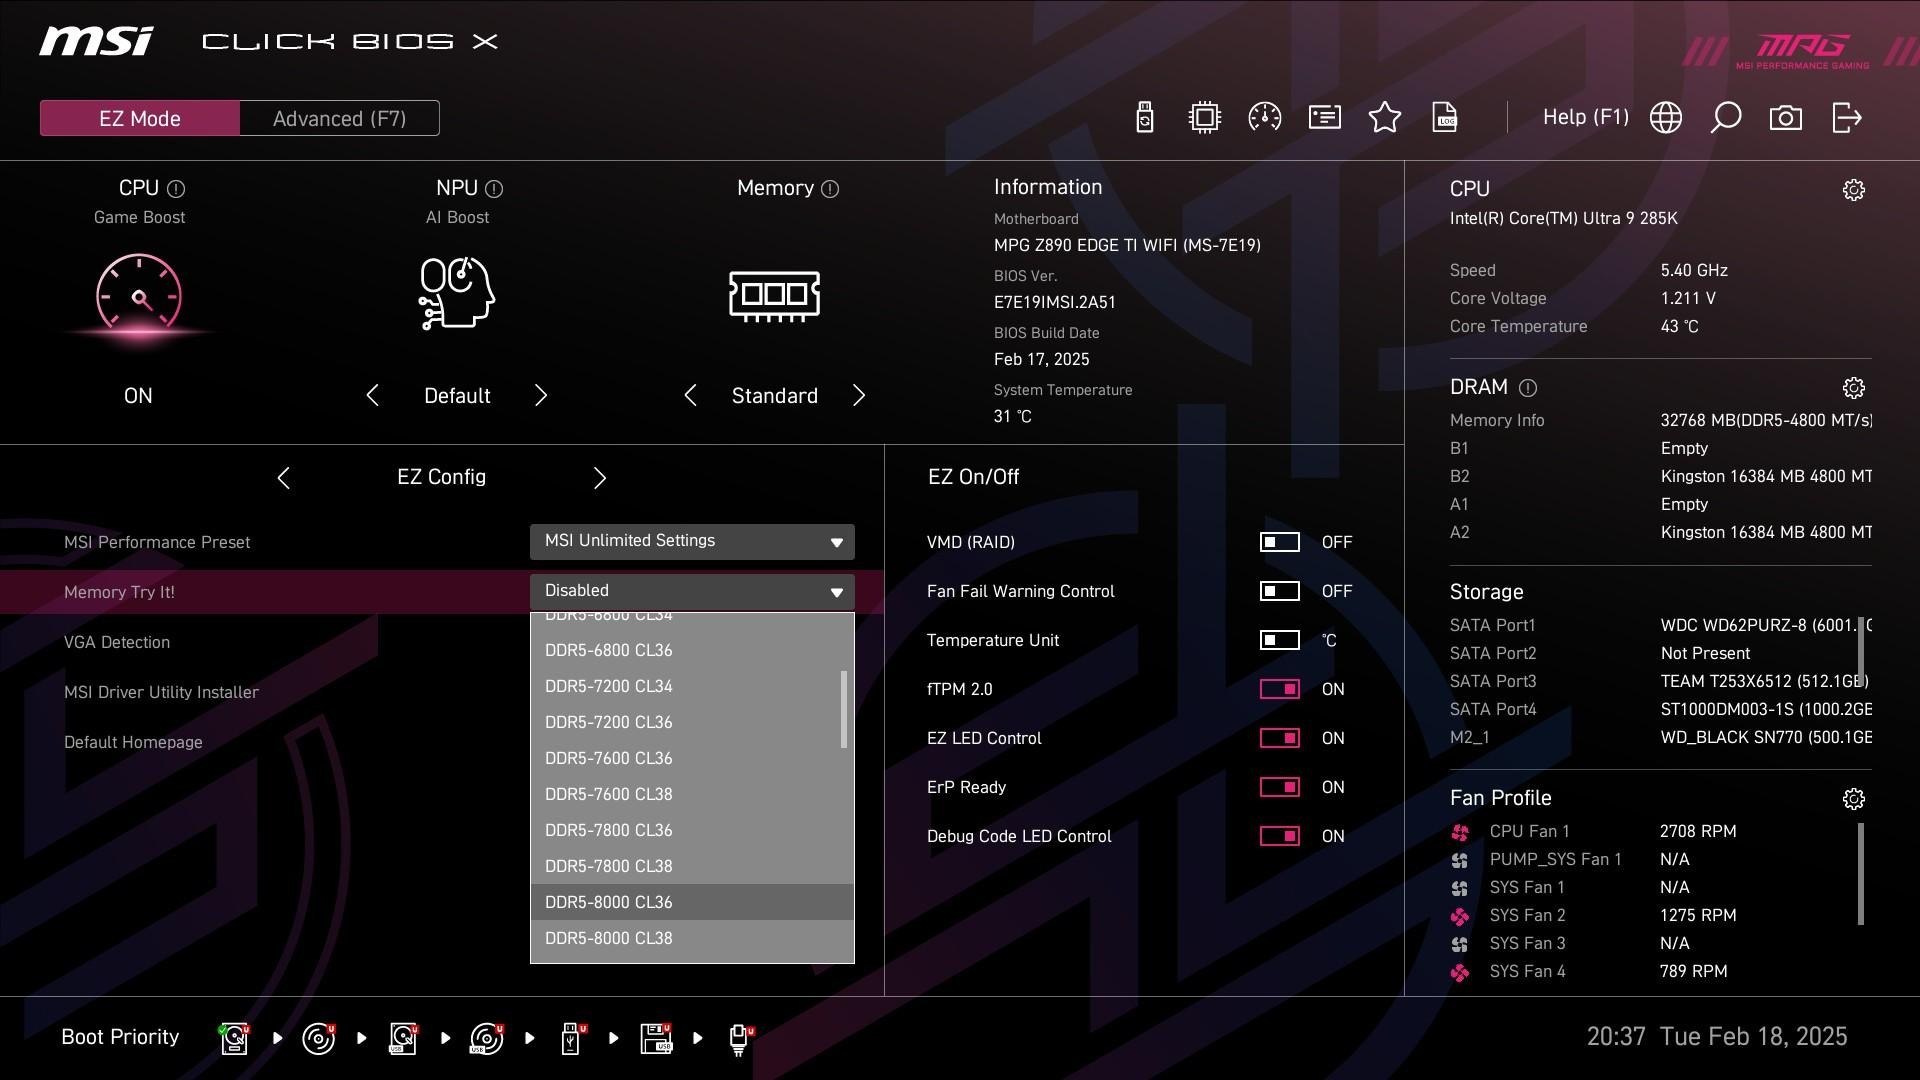Screen dimensions: 1920x1080
Task: Select the CD/DVD boot device icon
Action: pos(318,1038)
